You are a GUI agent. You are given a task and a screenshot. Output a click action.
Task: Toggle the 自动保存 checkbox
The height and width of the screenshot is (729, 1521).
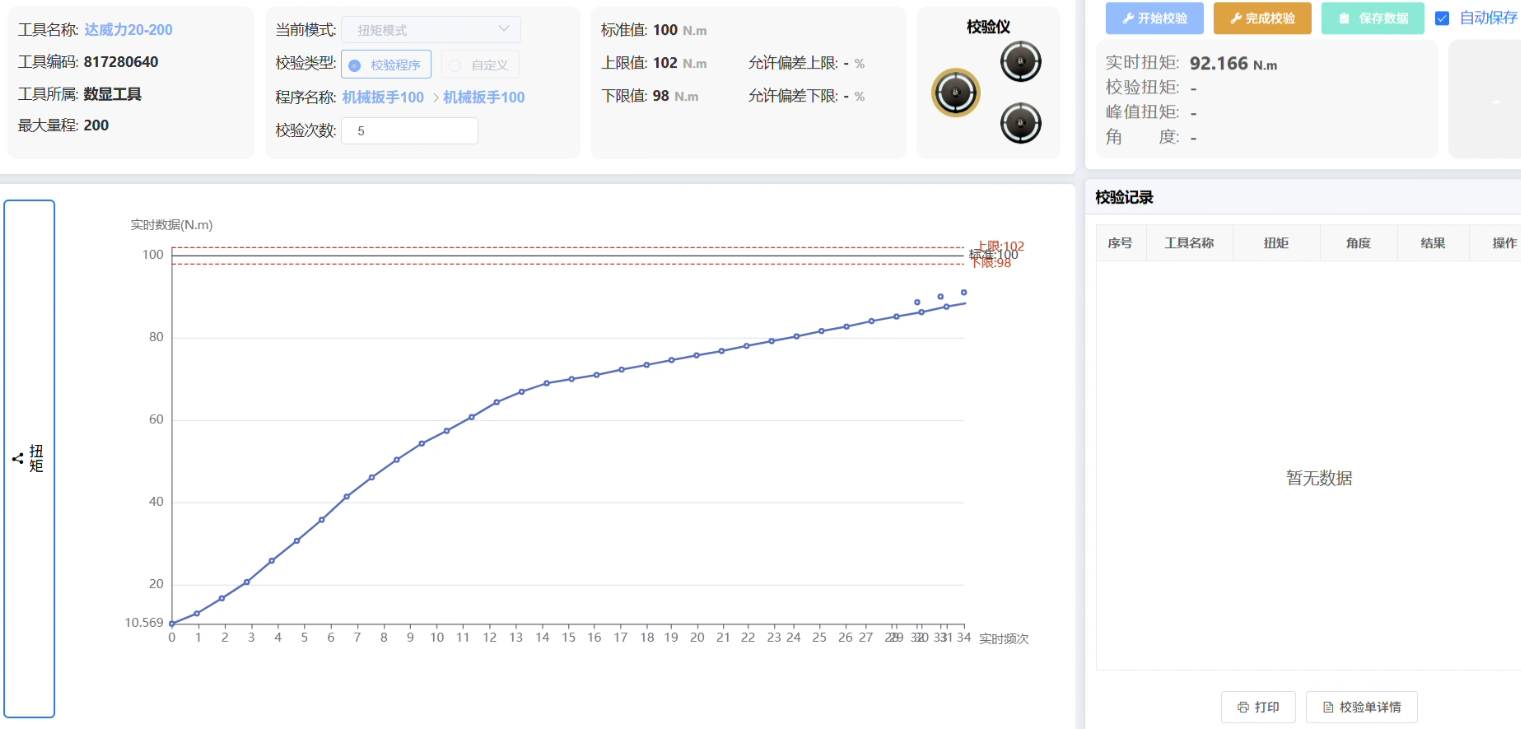[1442, 18]
